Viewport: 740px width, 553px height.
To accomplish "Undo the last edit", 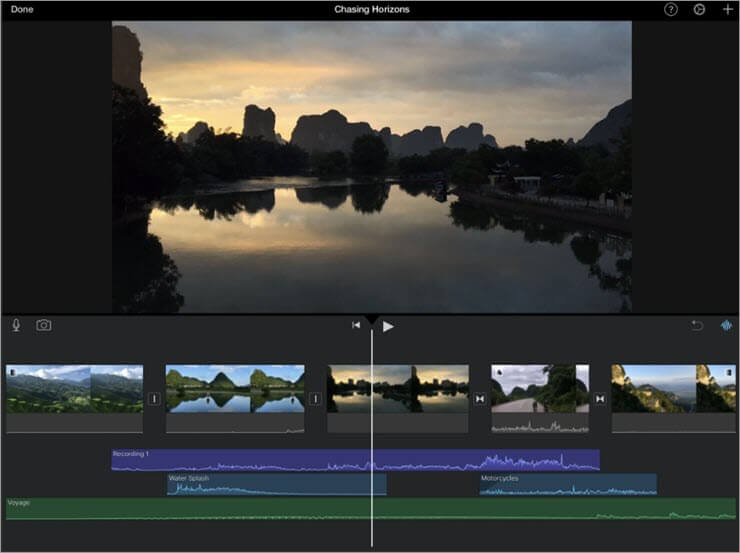I will (x=698, y=325).
